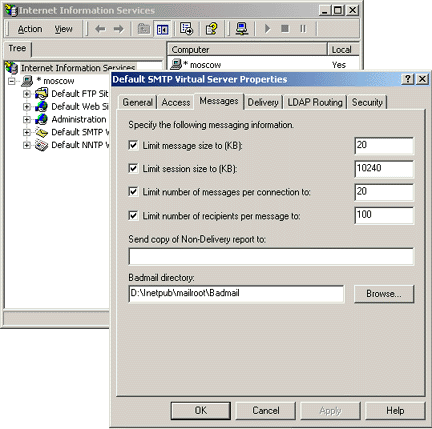Toggle Limit number of messages per connection
This screenshot has height=429, width=432.
(x=133, y=192)
